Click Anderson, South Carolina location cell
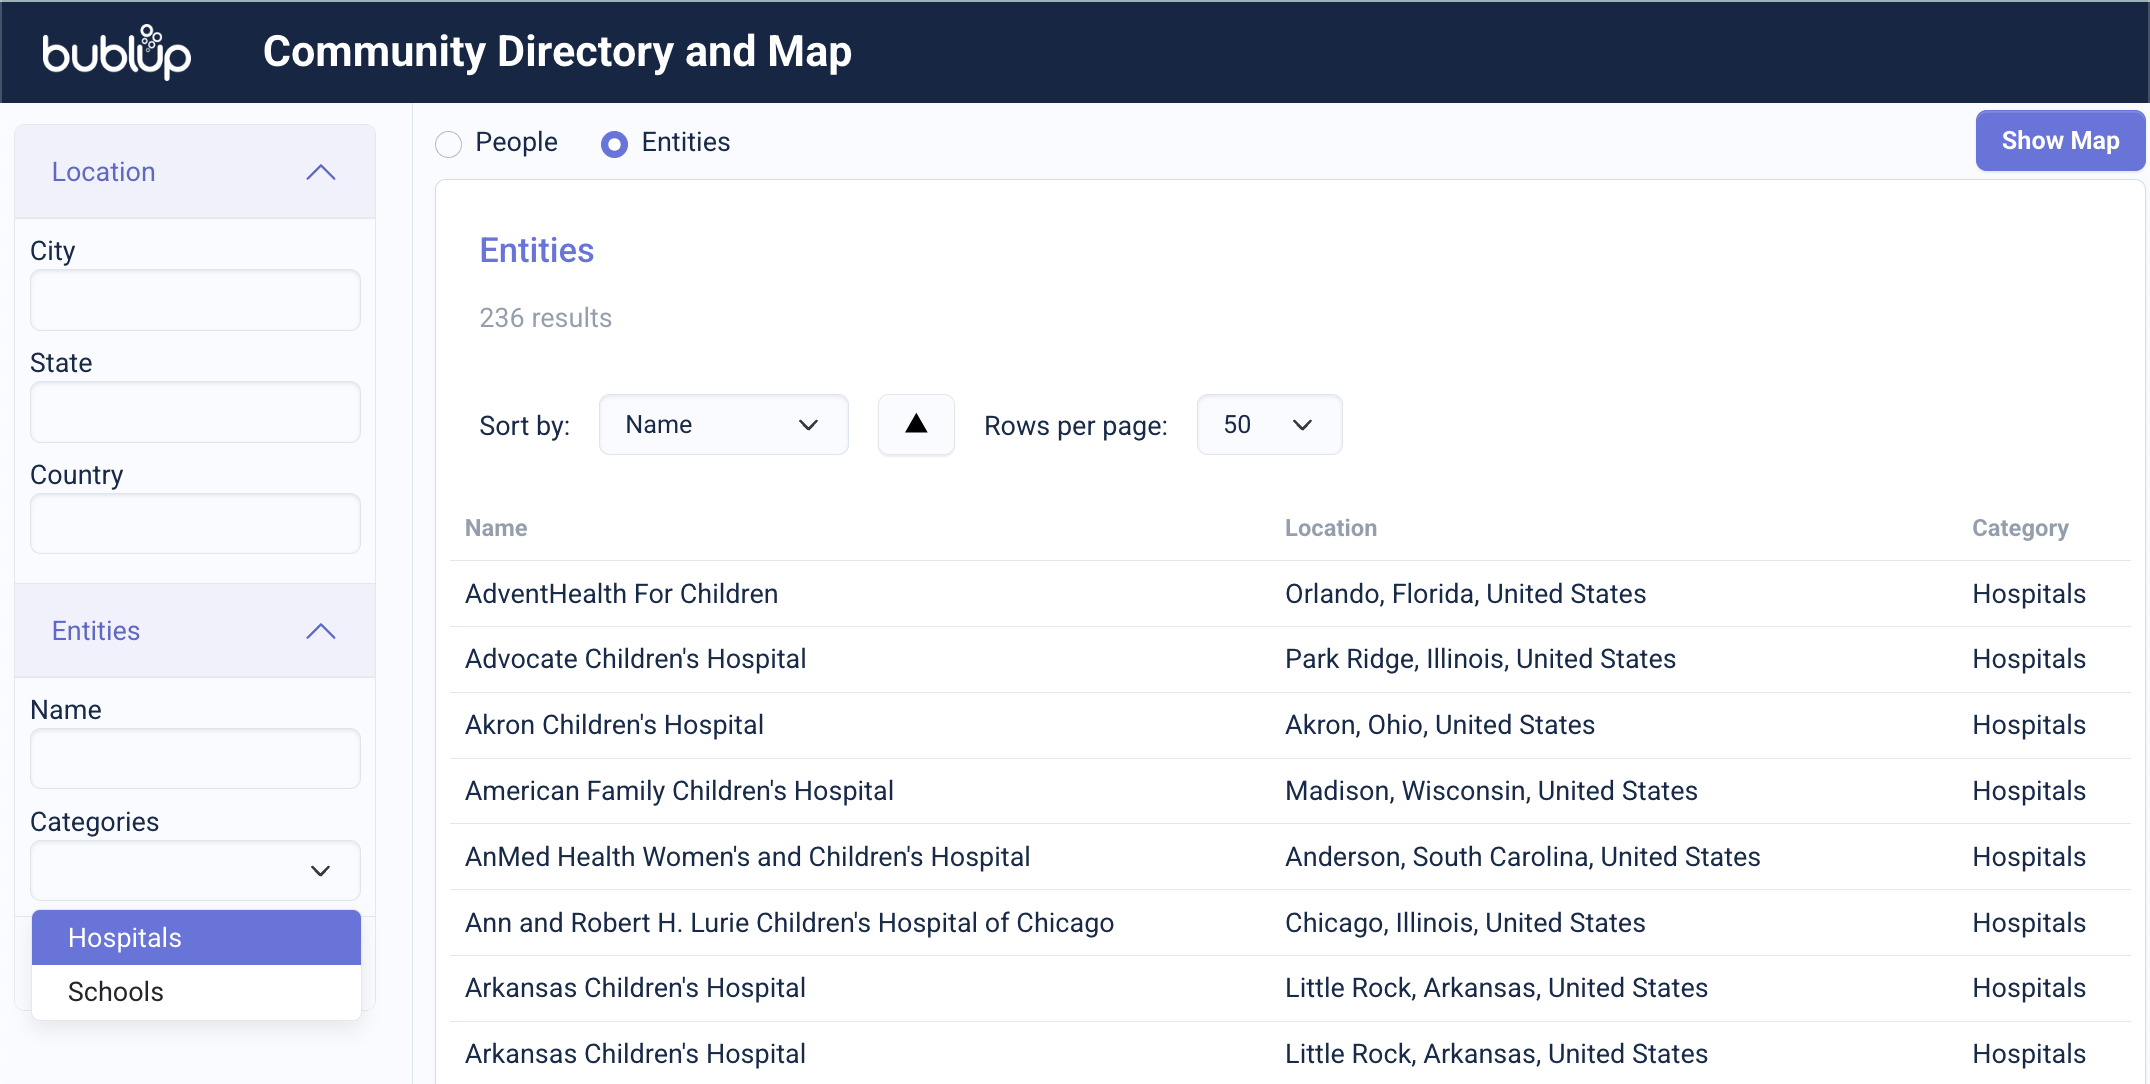The image size is (2150, 1084). coord(1522,857)
